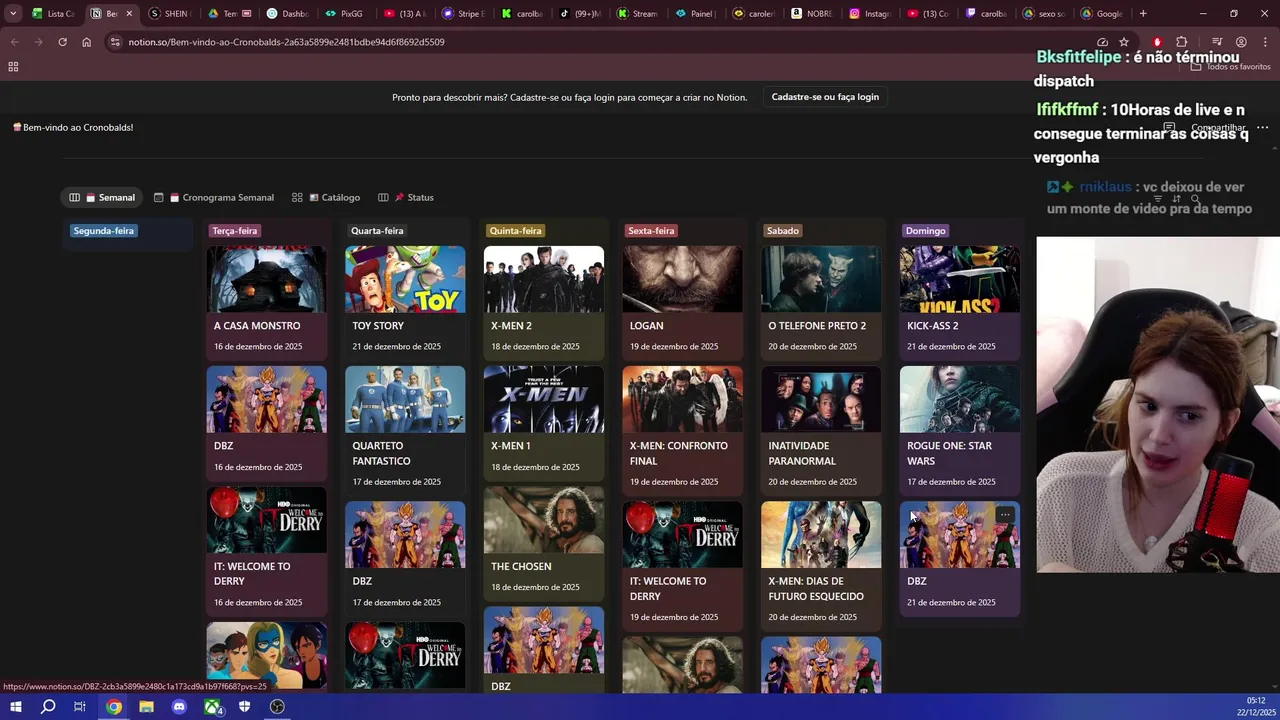The image size is (1280, 720).
Task: Click the Sabado column tag
Action: 782,231
